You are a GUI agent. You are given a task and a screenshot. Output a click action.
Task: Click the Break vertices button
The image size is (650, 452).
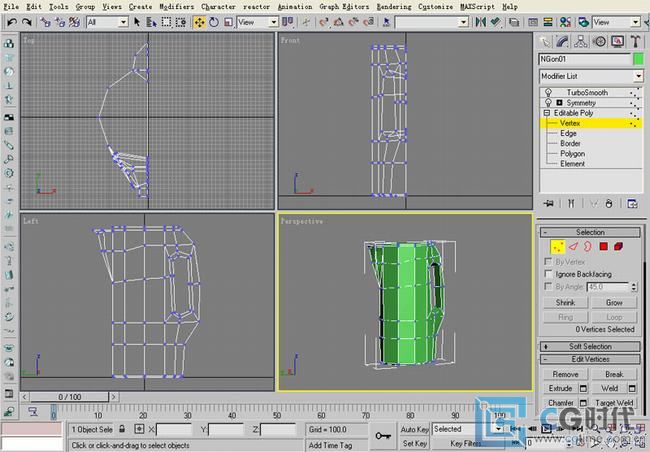pos(614,374)
